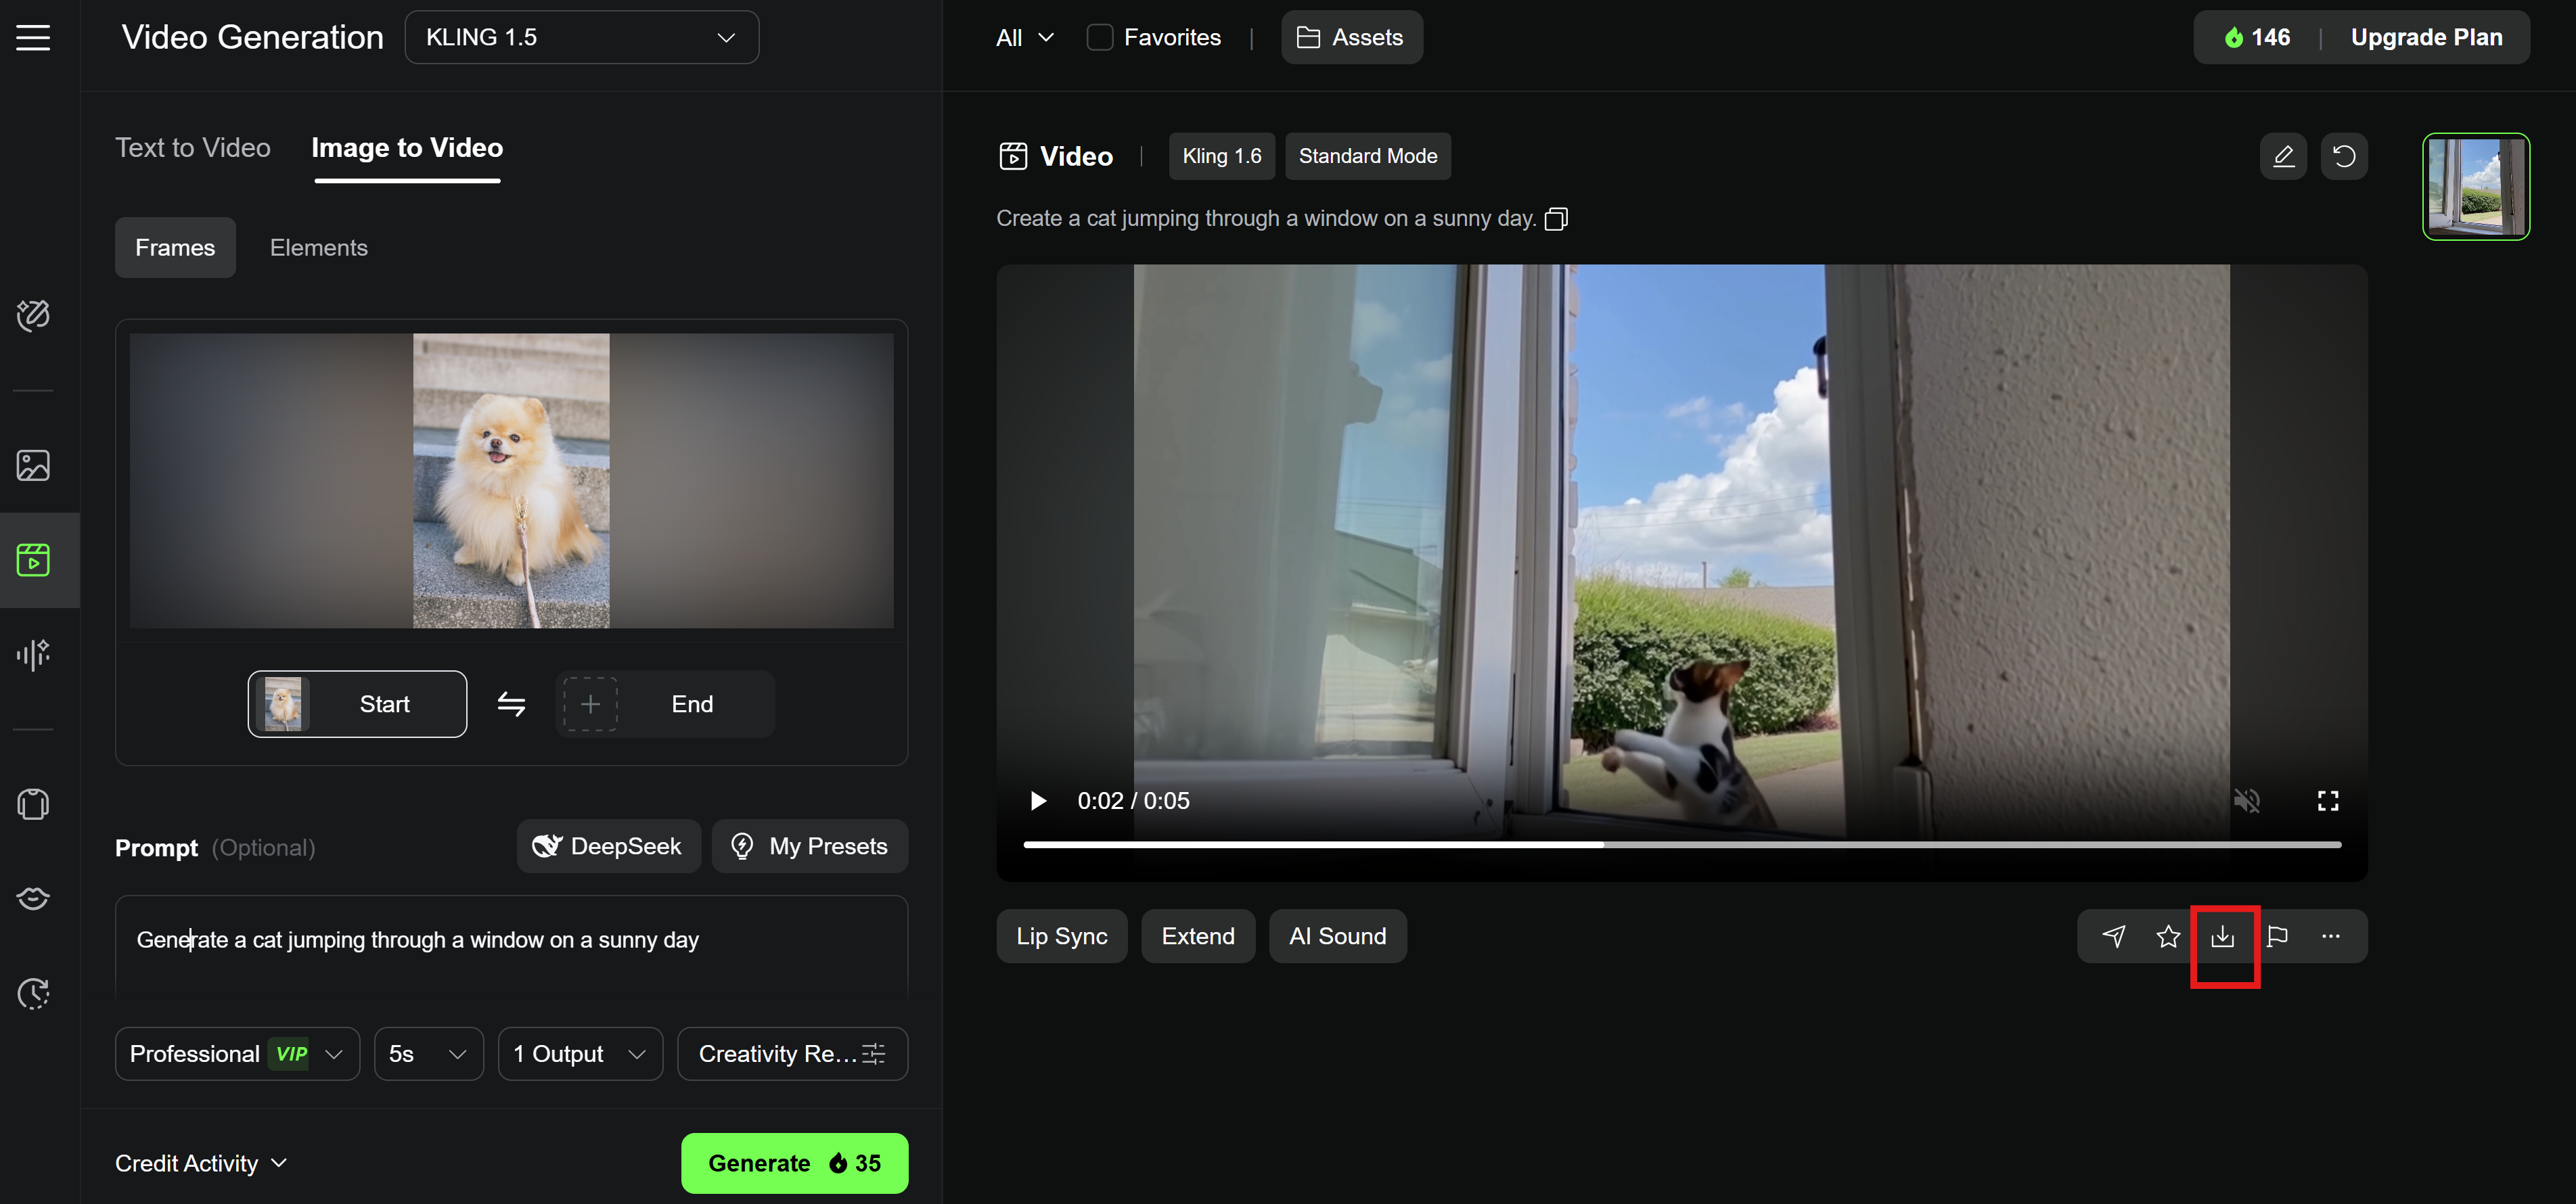
Task: Expand the KLING 1.5 model dropdown
Action: (x=582, y=37)
